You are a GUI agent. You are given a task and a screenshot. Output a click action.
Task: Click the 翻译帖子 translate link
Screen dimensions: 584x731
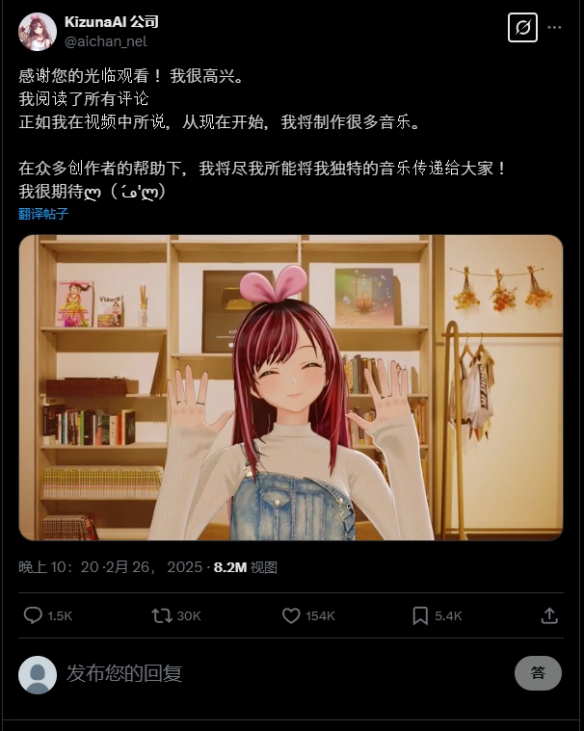tap(43, 214)
